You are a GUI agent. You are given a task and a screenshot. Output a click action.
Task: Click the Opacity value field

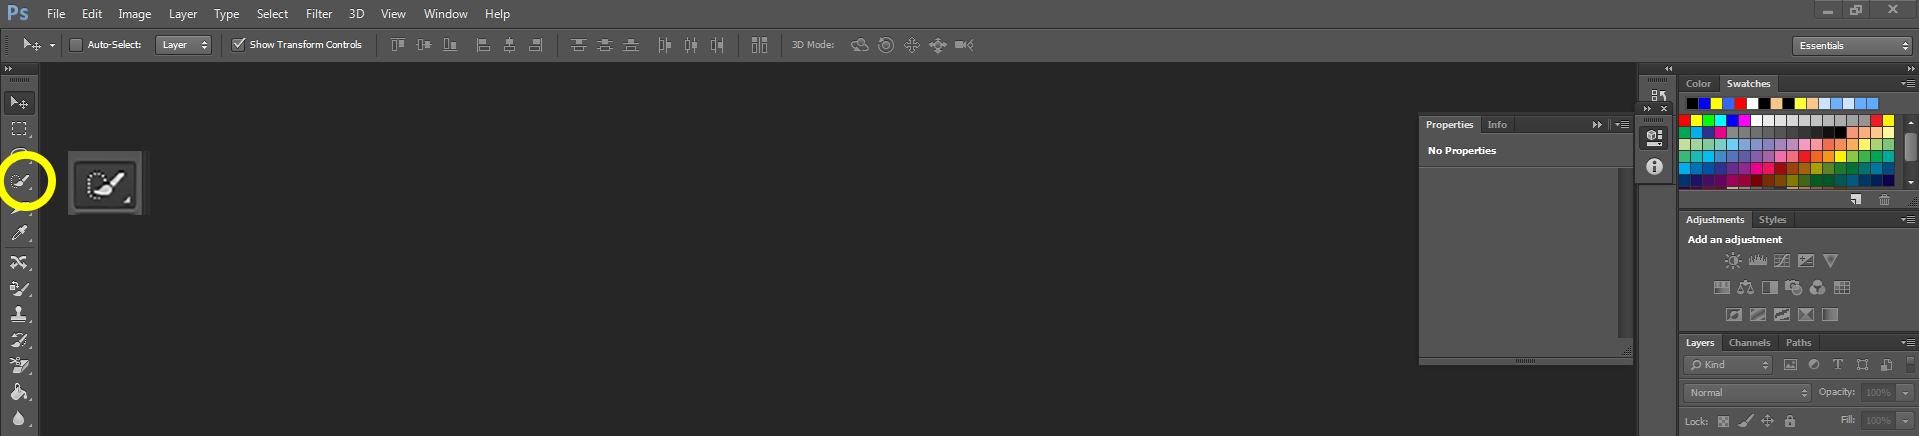[1878, 393]
